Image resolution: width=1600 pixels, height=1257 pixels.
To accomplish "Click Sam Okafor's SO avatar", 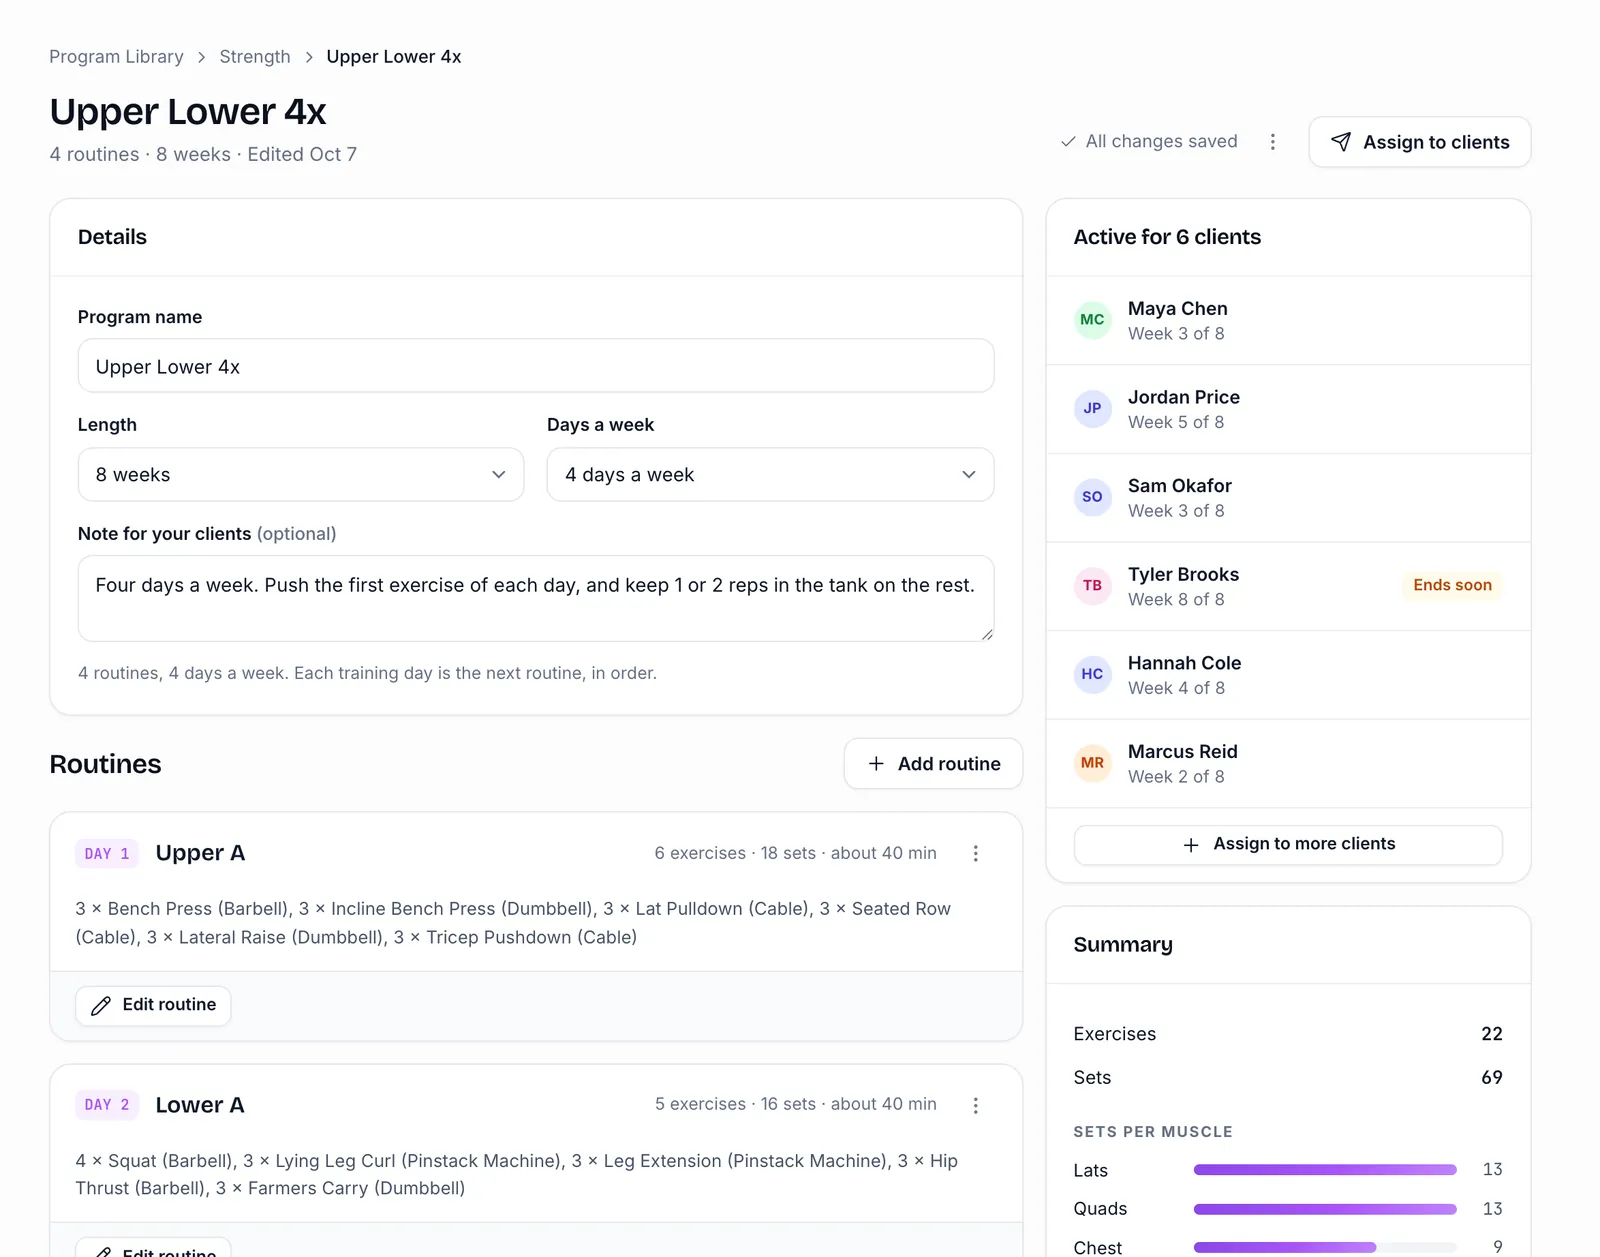I will tap(1092, 497).
